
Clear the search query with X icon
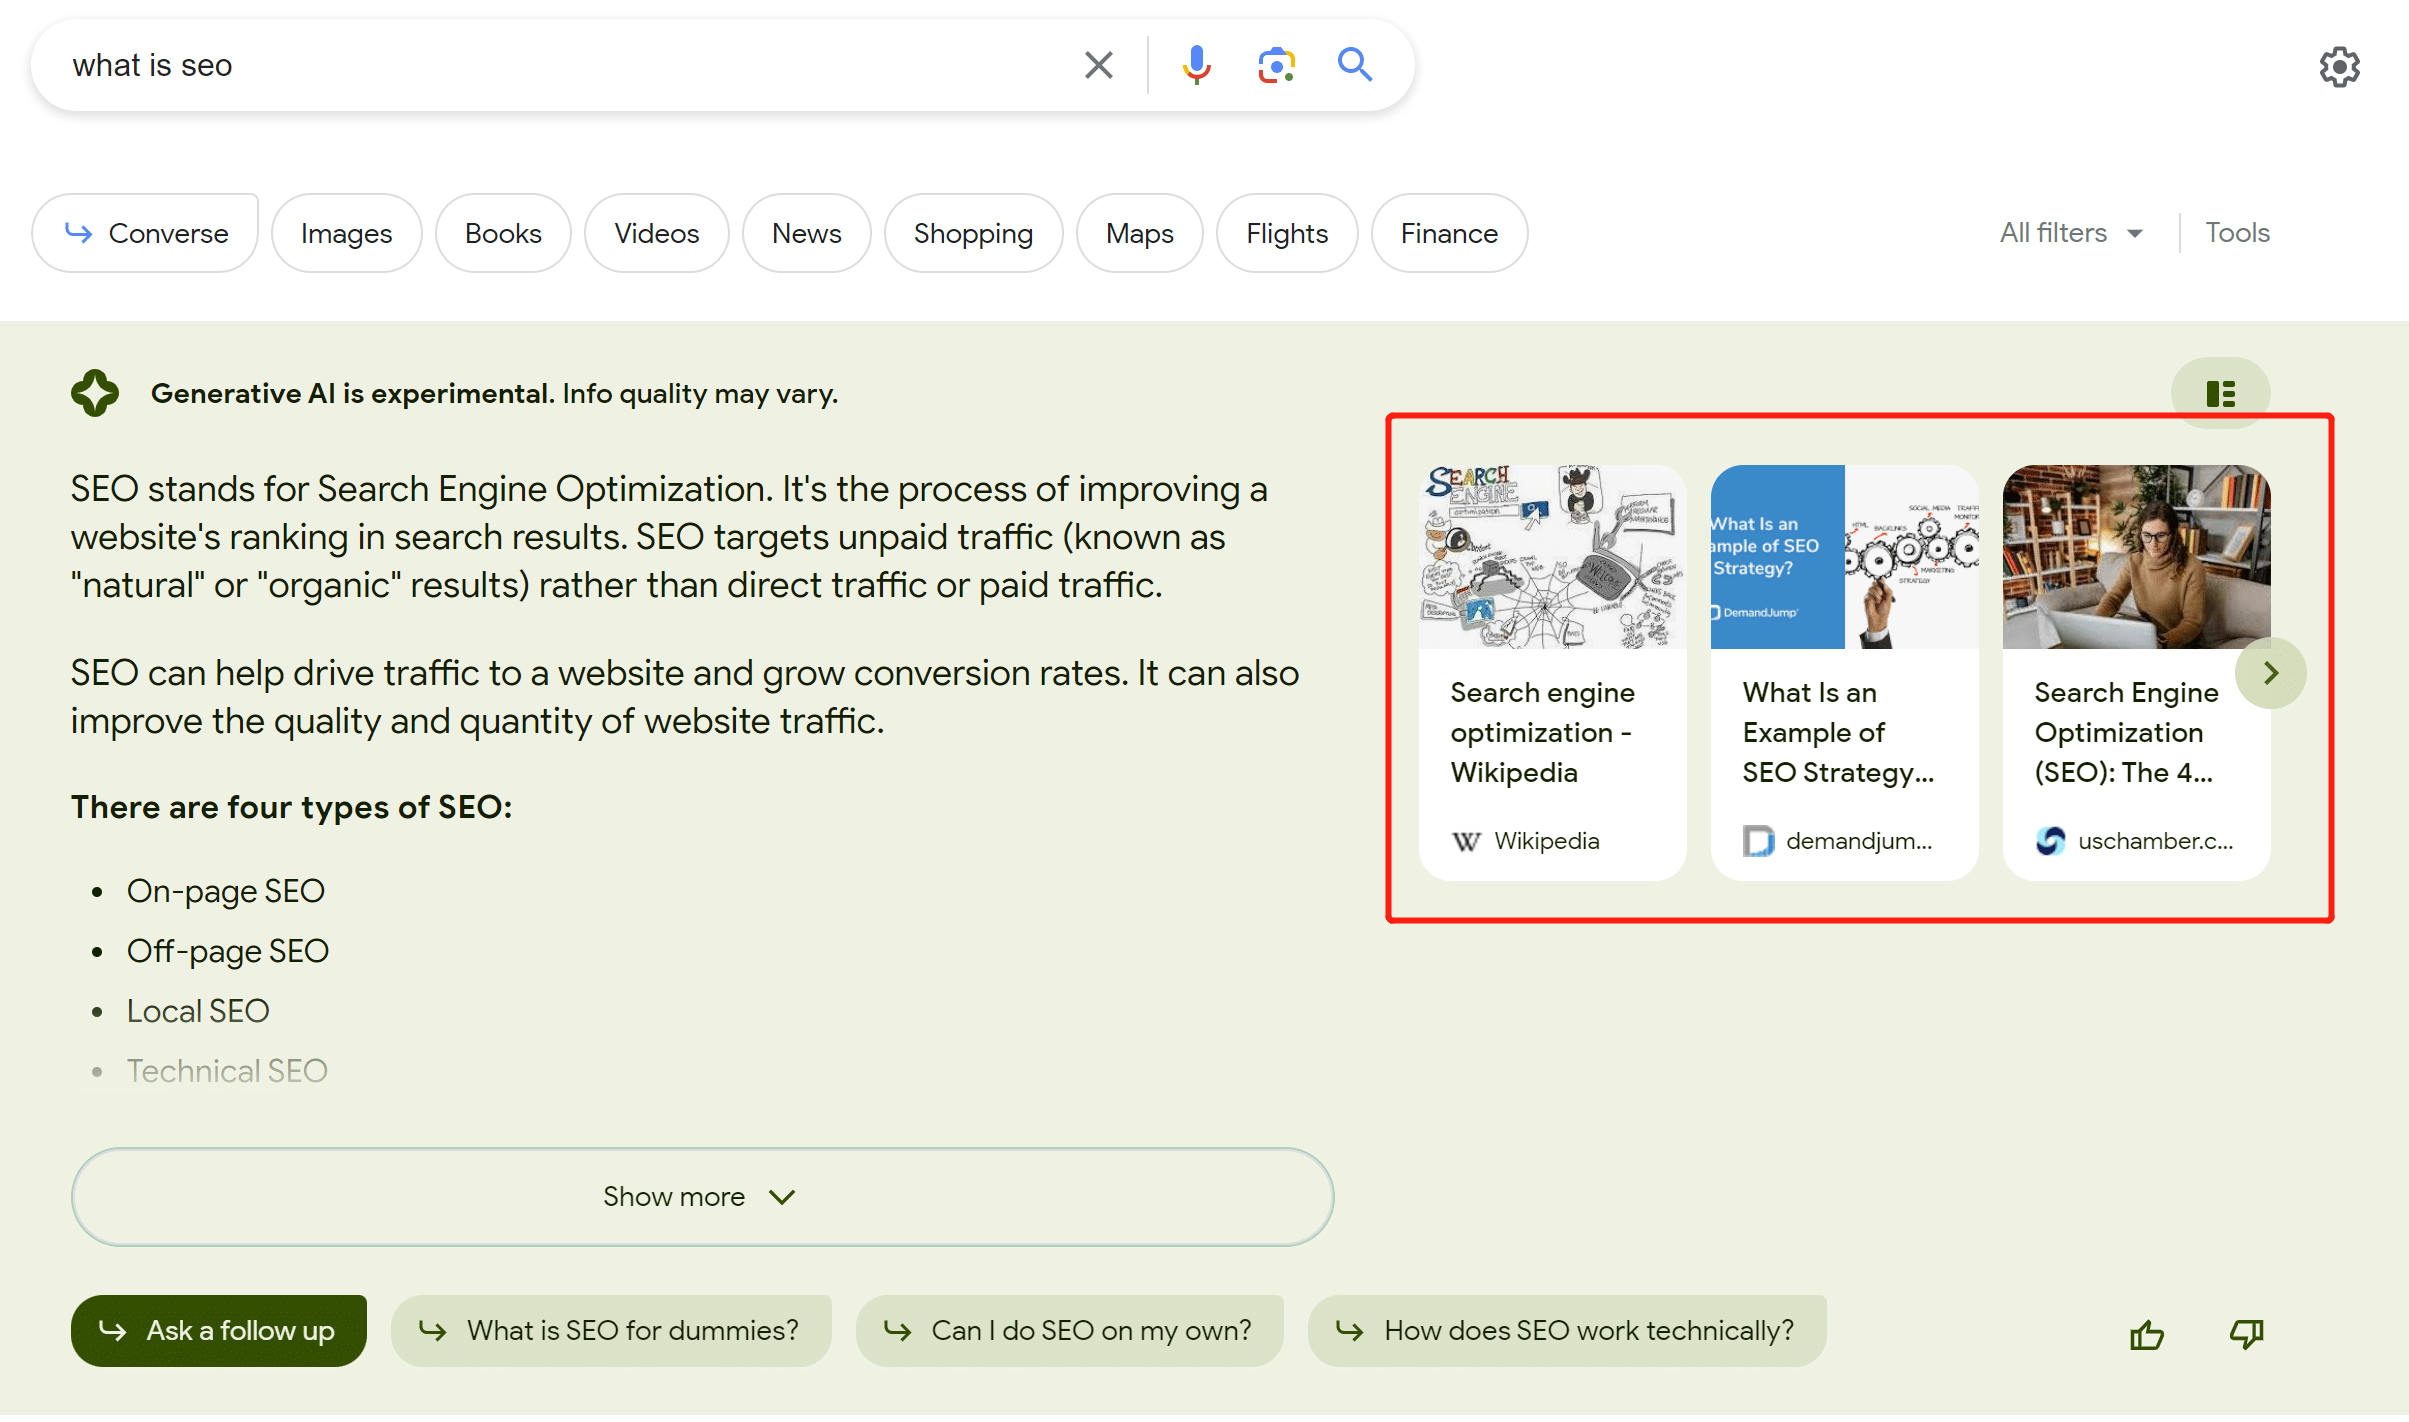click(x=1098, y=66)
